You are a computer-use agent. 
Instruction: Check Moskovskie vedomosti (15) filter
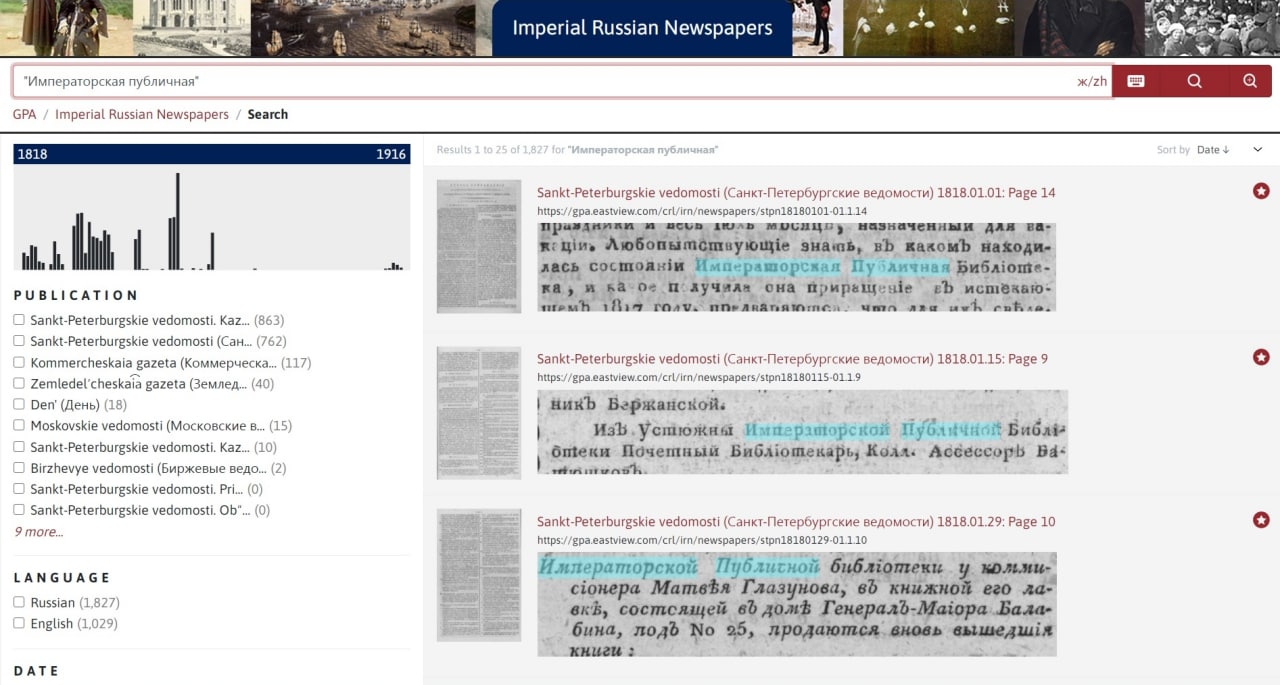(x=19, y=425)
